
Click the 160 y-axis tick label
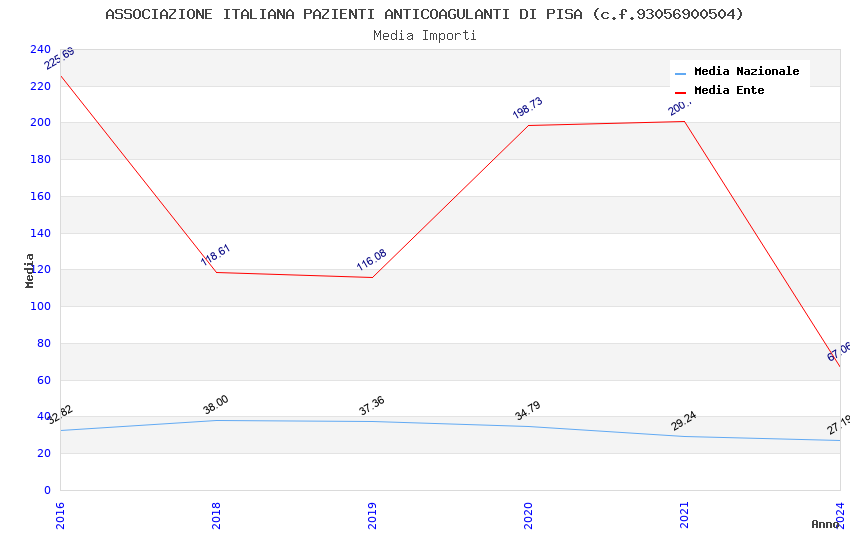click(x=40, y=196)
